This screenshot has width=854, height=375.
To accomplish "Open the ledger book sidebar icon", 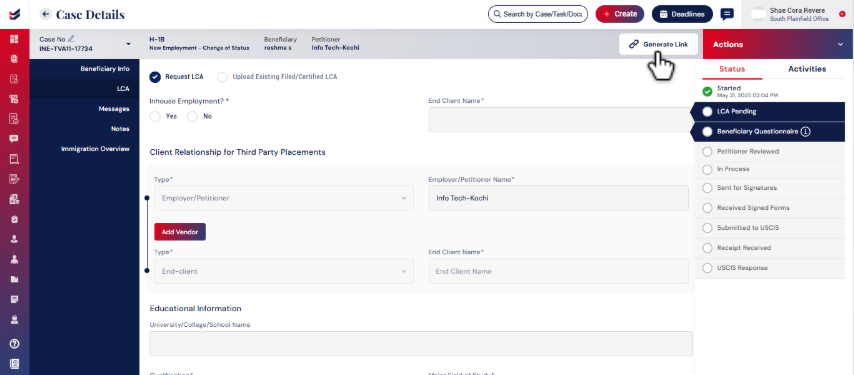I will [x=14, y=159].
